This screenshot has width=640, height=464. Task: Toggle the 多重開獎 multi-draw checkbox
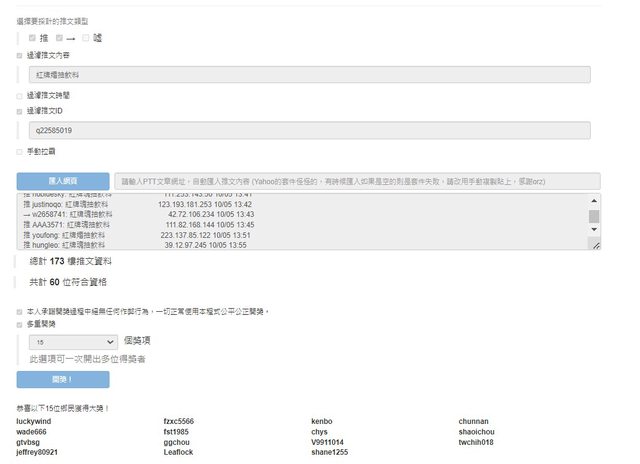20,324
